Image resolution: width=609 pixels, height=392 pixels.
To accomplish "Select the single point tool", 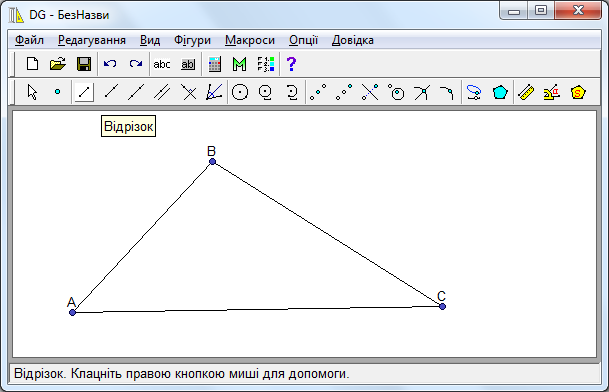I will [x=57, y=92].
